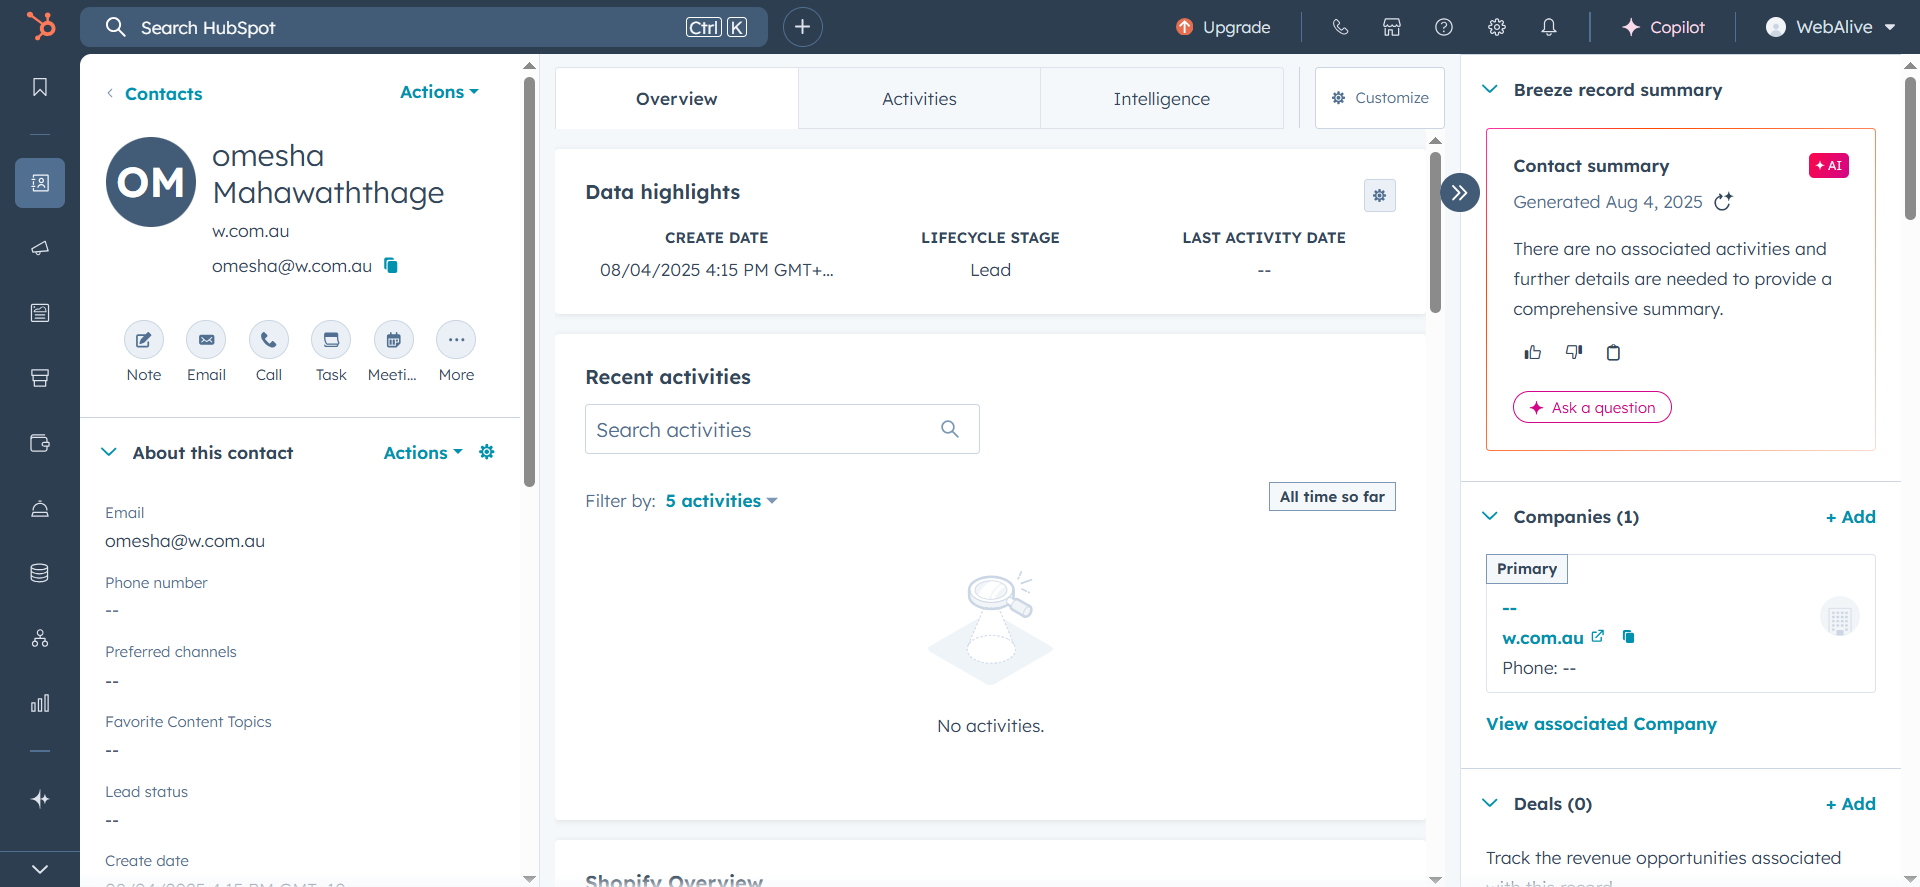Expand the sidebar bottom chevron
The image size is (1920, 887).
[x=40, y=869]
